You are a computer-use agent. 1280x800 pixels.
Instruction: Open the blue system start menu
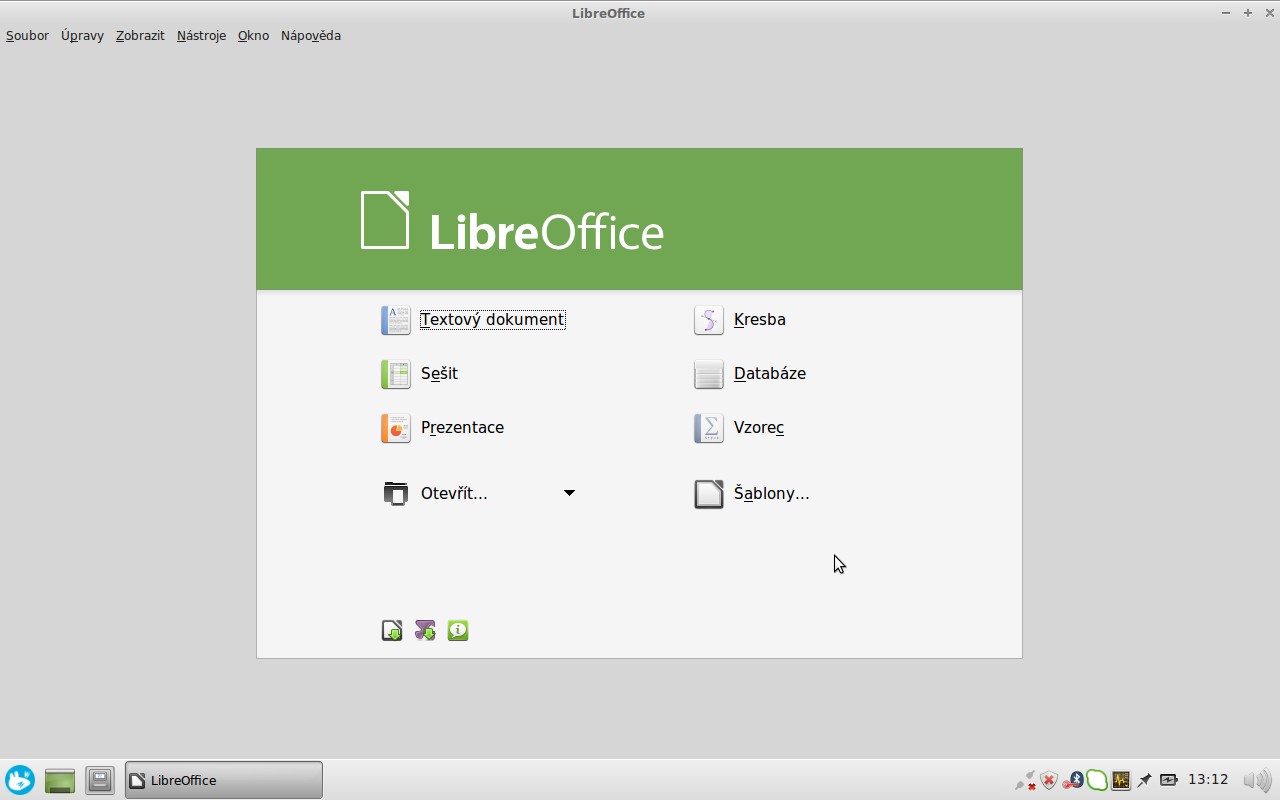(x=20, y=780)
